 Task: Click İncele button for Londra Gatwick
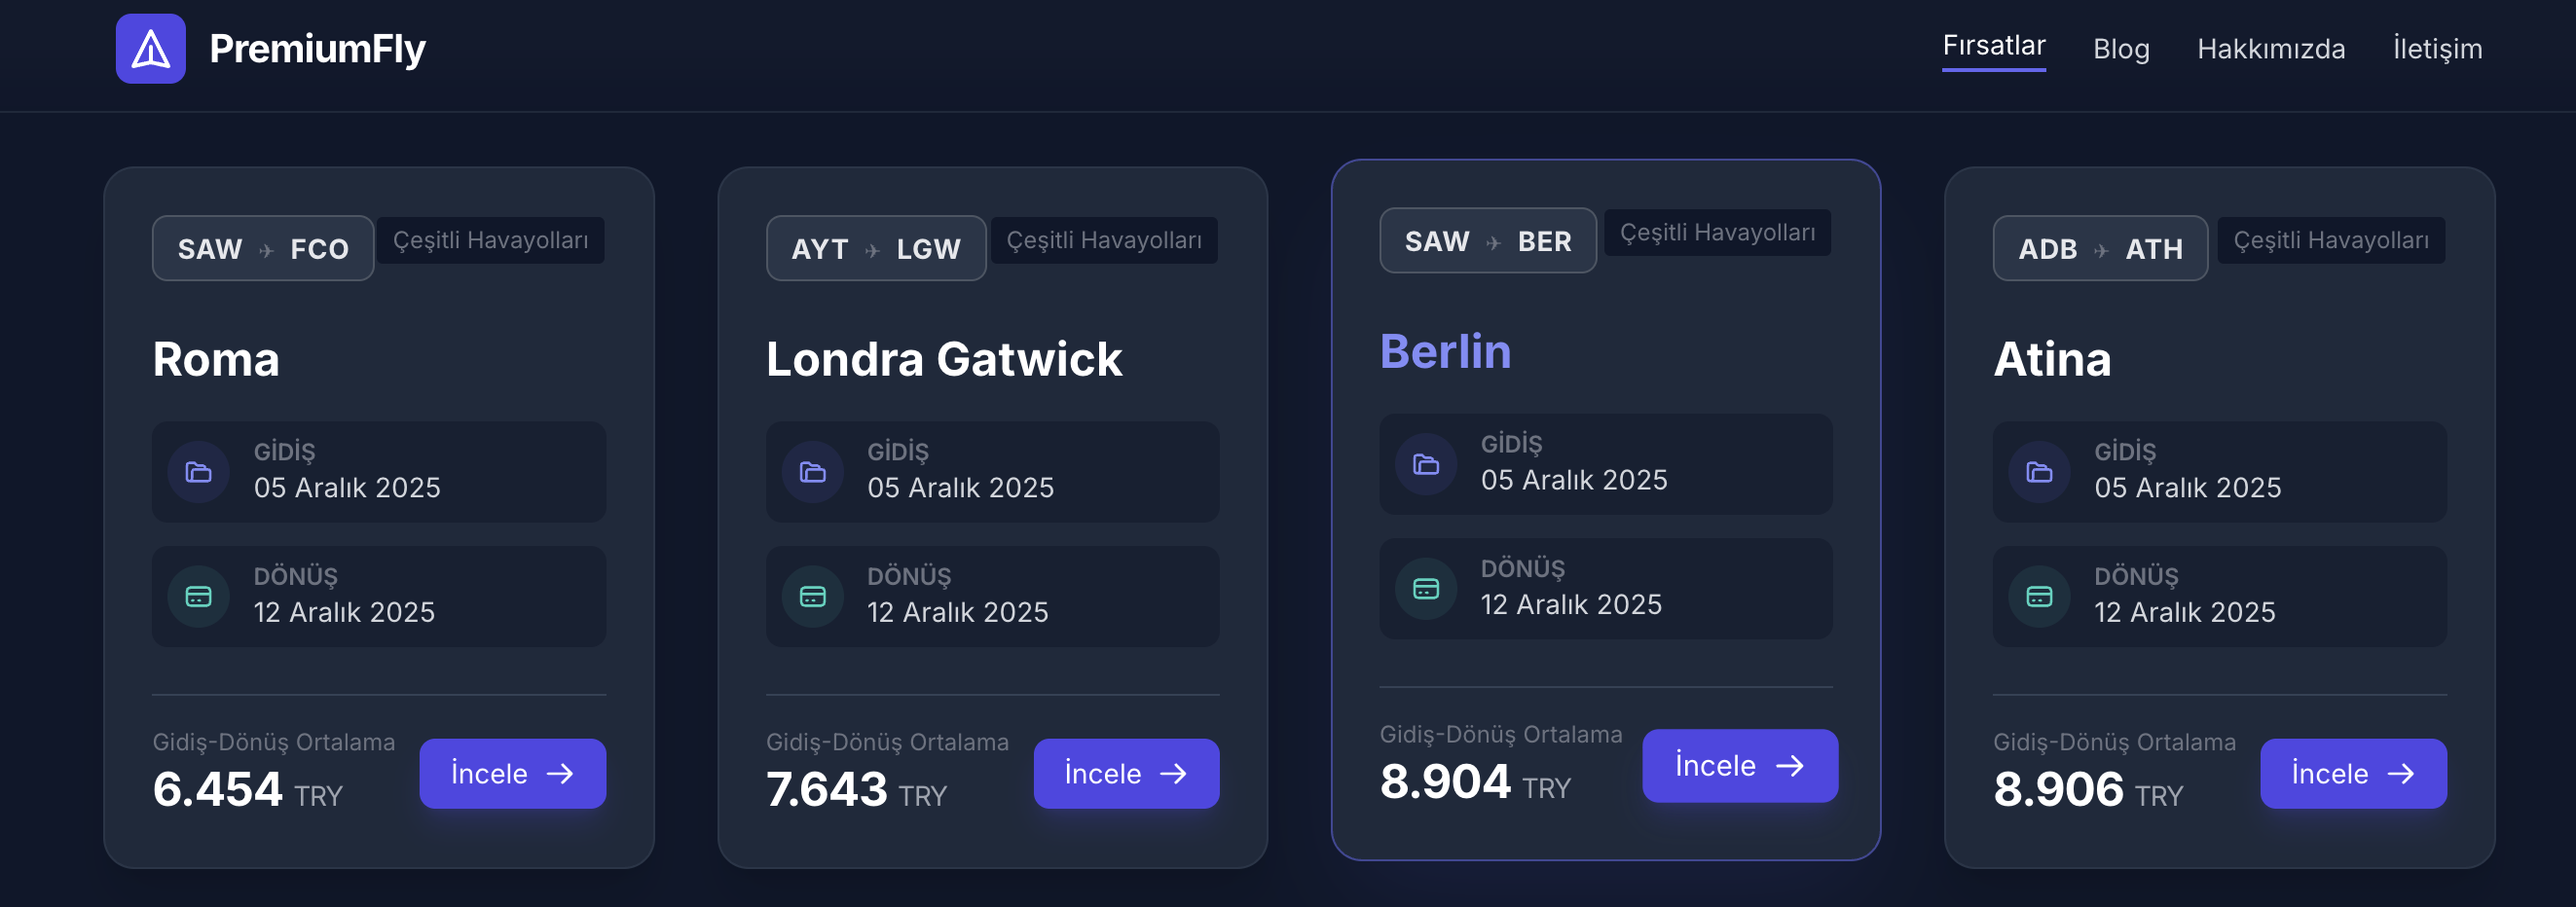pos(1126,773)
